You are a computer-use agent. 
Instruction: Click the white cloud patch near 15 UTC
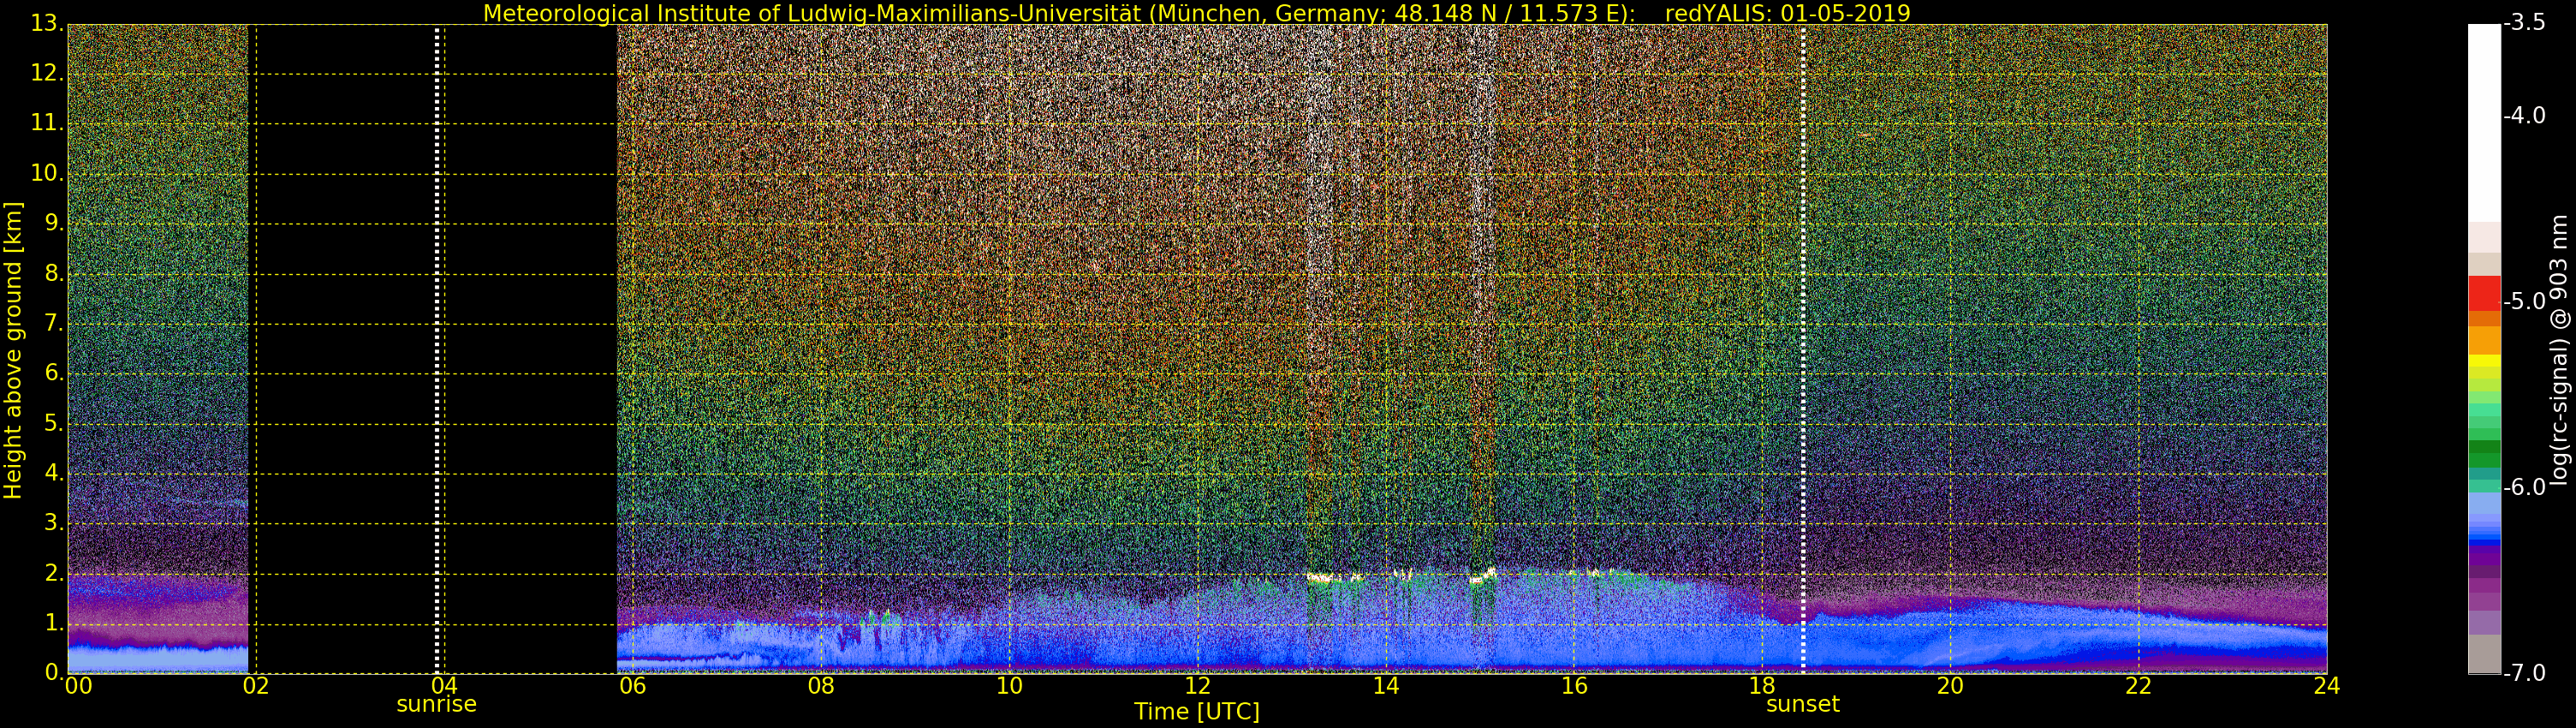tap(1483, 575)
